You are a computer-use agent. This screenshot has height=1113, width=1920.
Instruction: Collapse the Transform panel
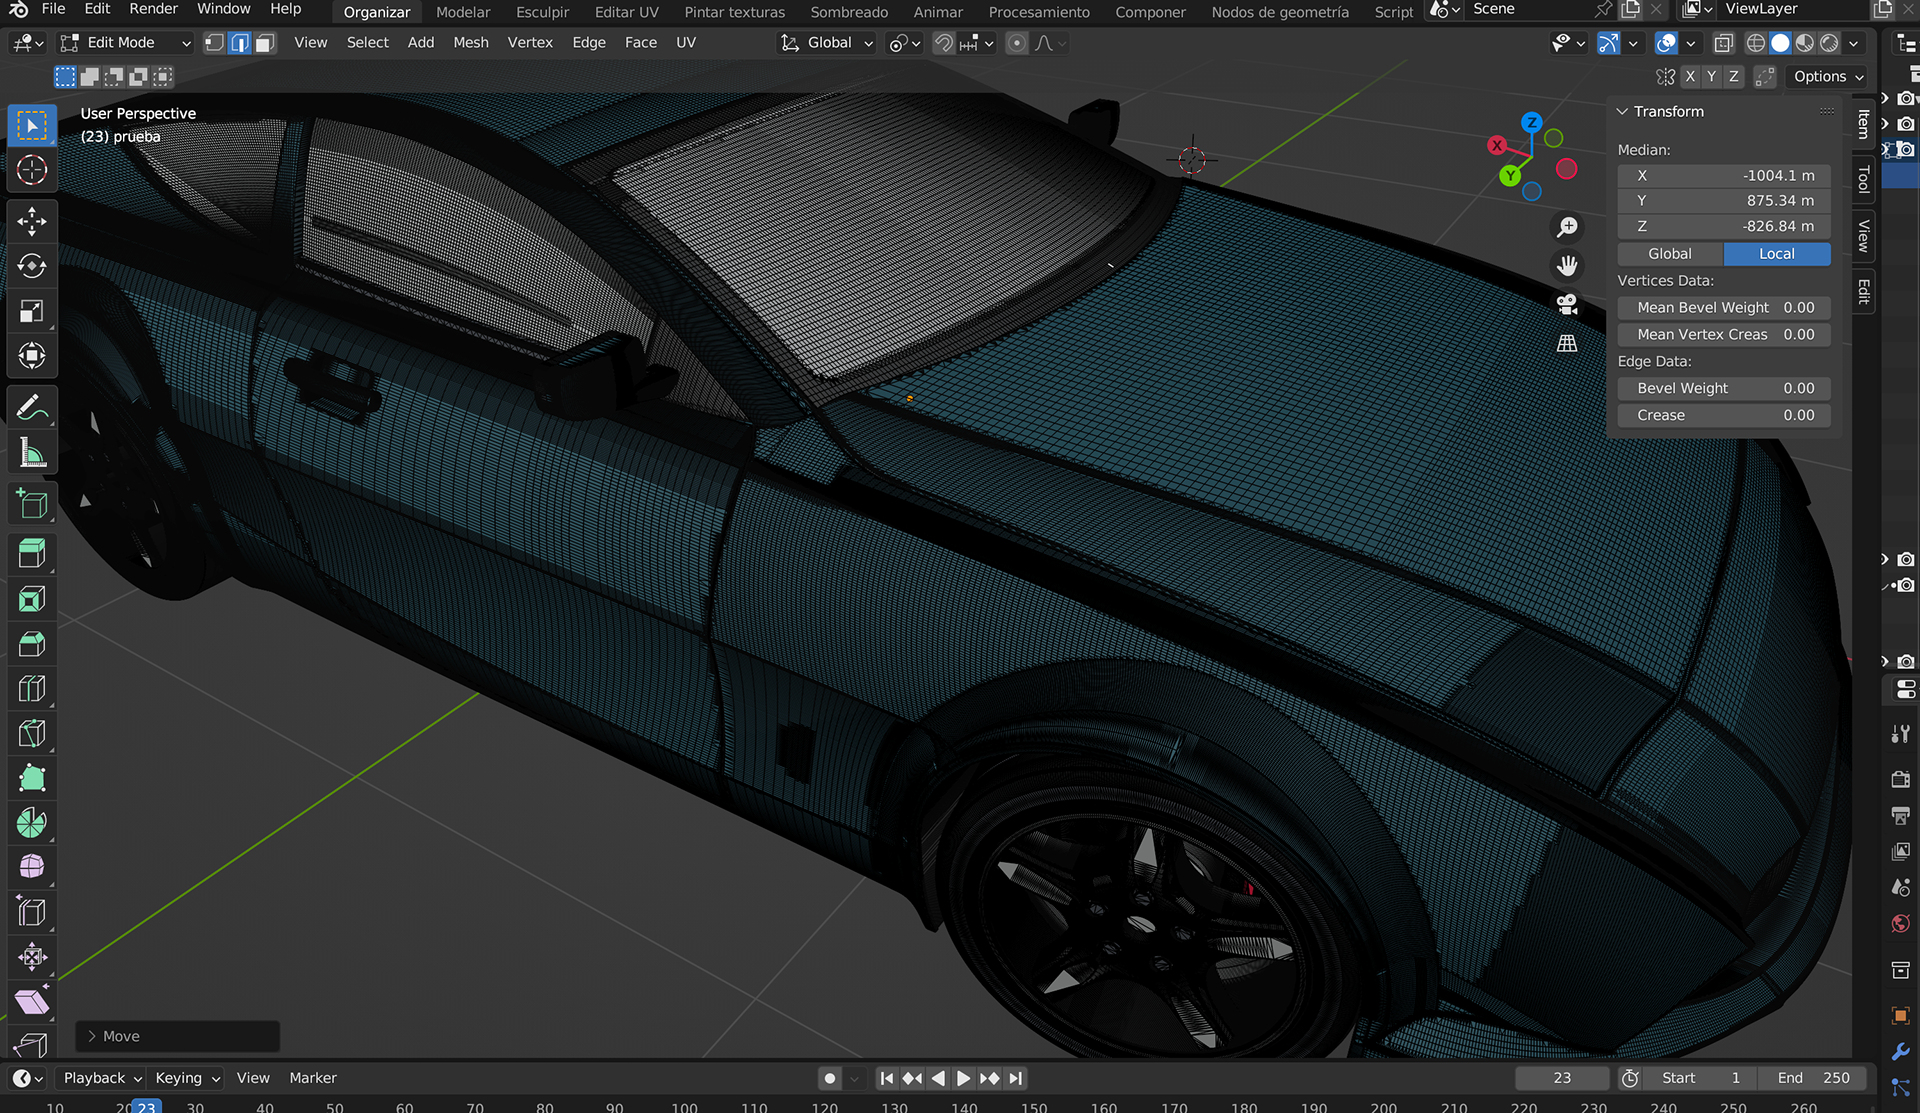[x=1622, y=112]
